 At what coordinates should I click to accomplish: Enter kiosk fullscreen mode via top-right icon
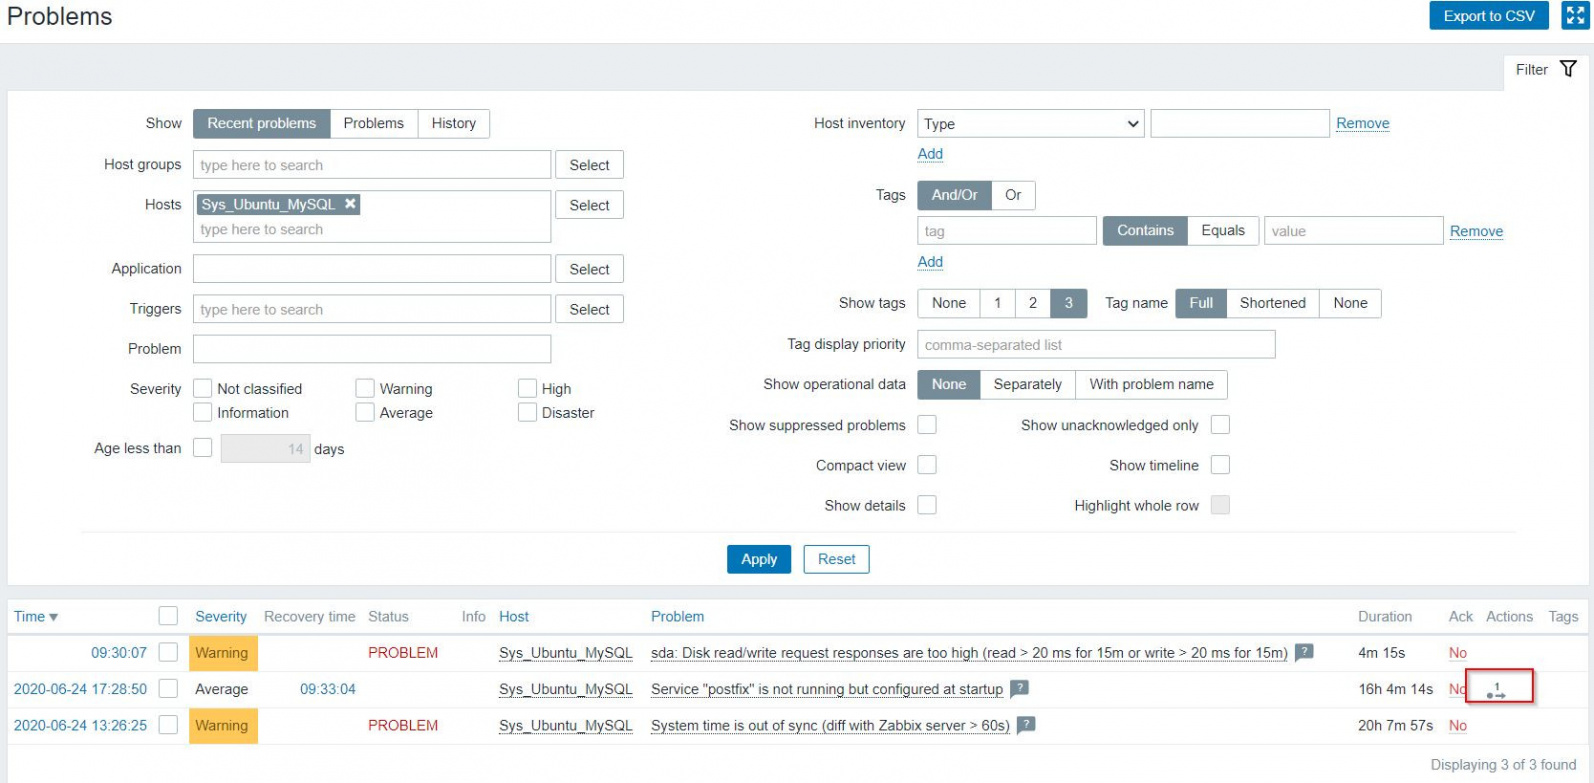[x=1575, y=16]
